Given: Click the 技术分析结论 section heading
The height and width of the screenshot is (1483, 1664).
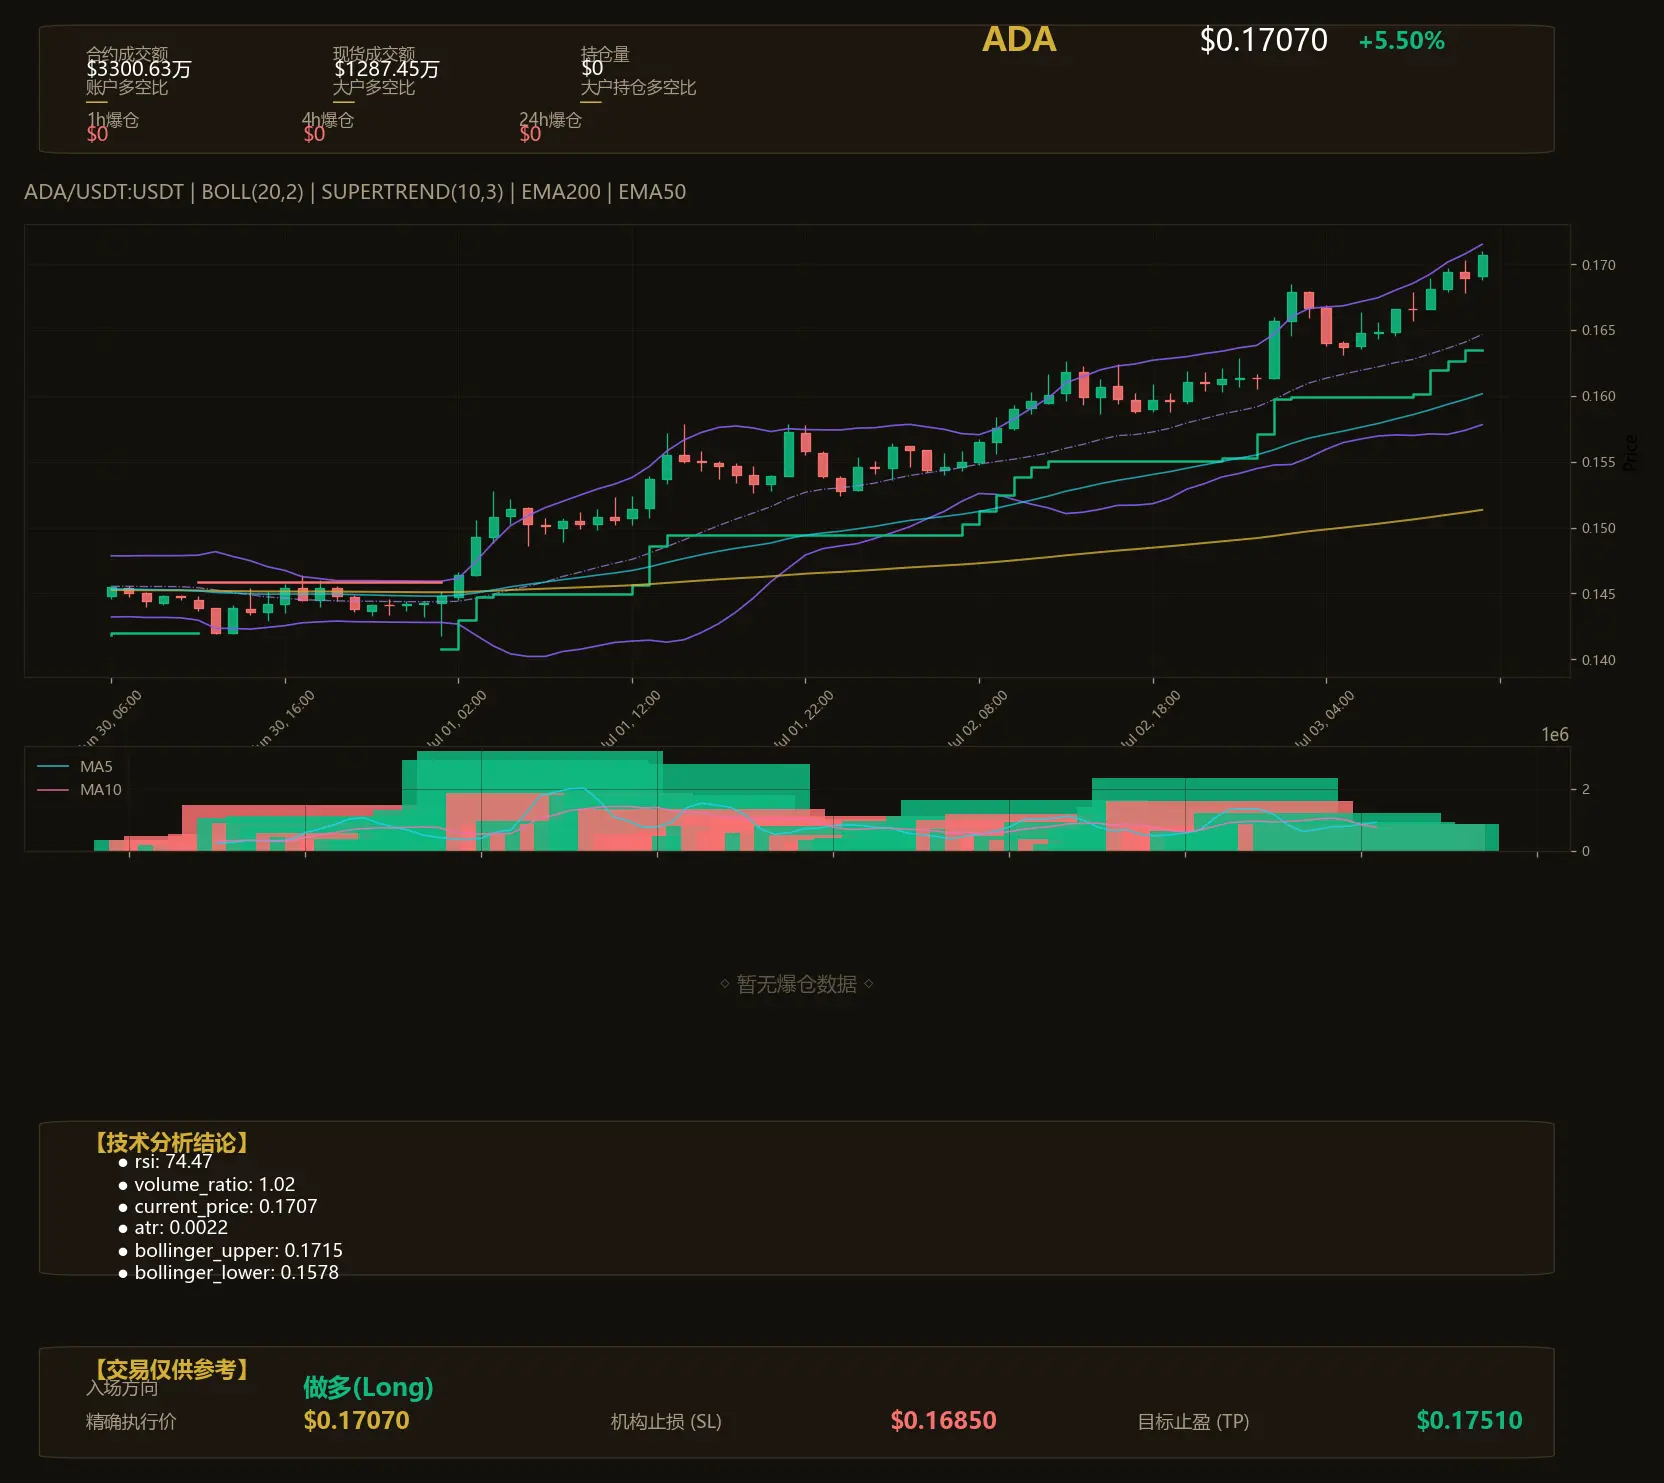Looking at the screenshot, I should 171,1143.
